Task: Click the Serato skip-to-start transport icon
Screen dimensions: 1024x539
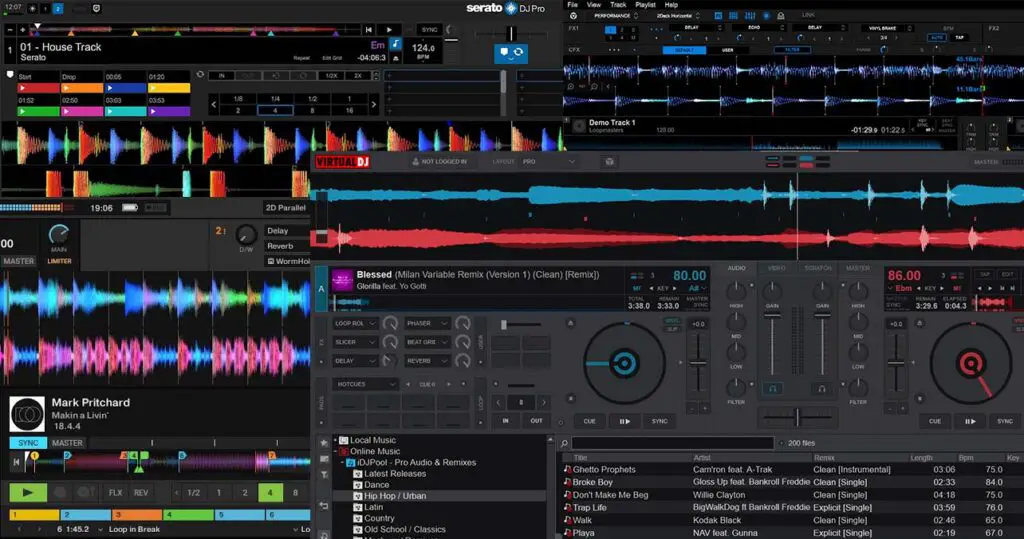Action: point(369,29)
